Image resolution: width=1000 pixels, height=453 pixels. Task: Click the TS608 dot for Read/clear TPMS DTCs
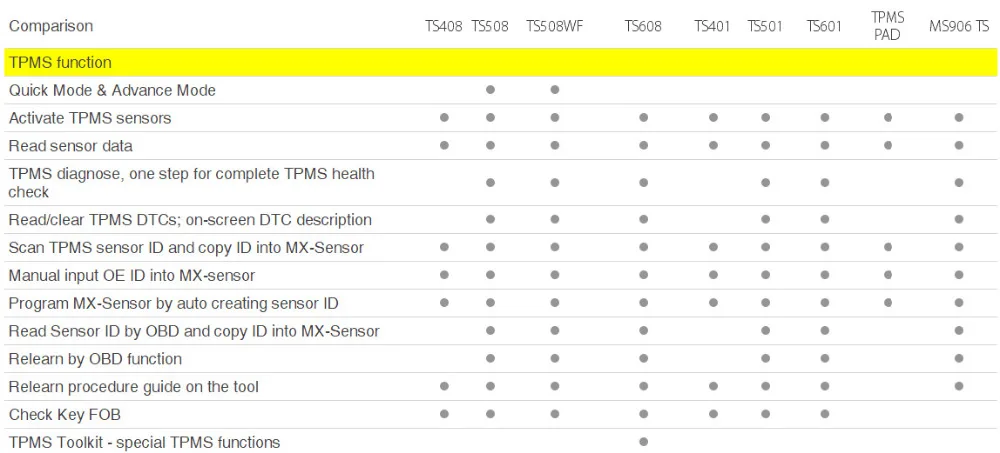643,219
